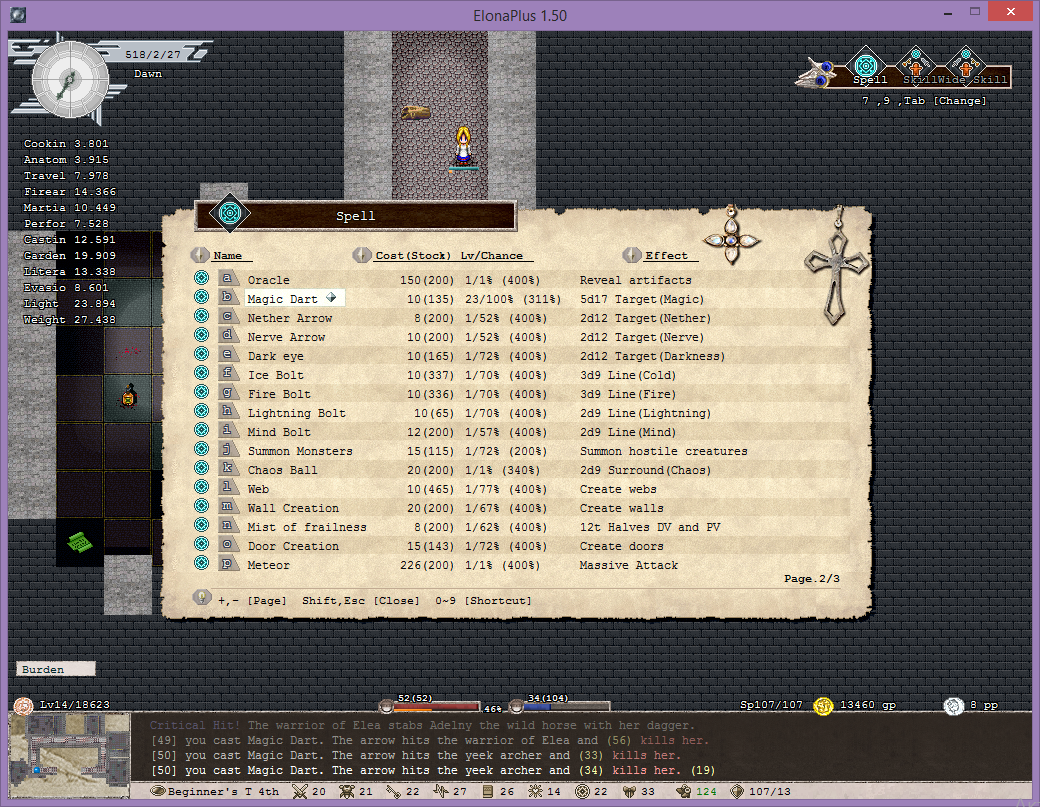Click the 'h' key icon for Lightning Bolt

tap(228, 411)
